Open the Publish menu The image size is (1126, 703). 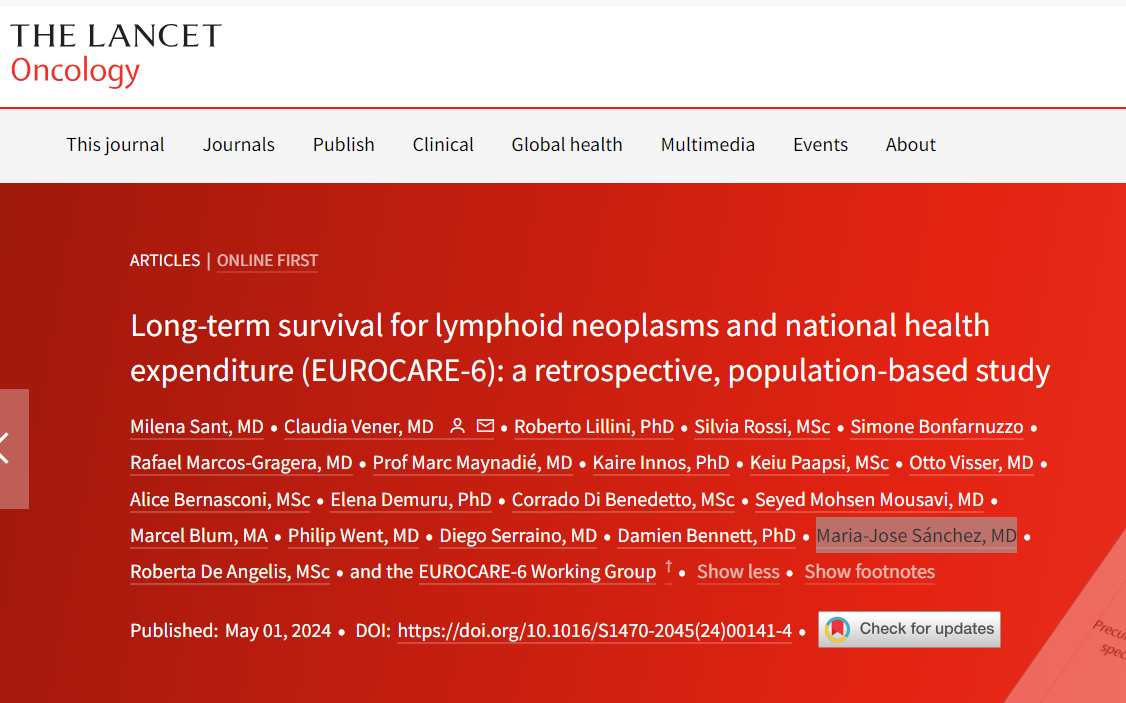[343, 145]
